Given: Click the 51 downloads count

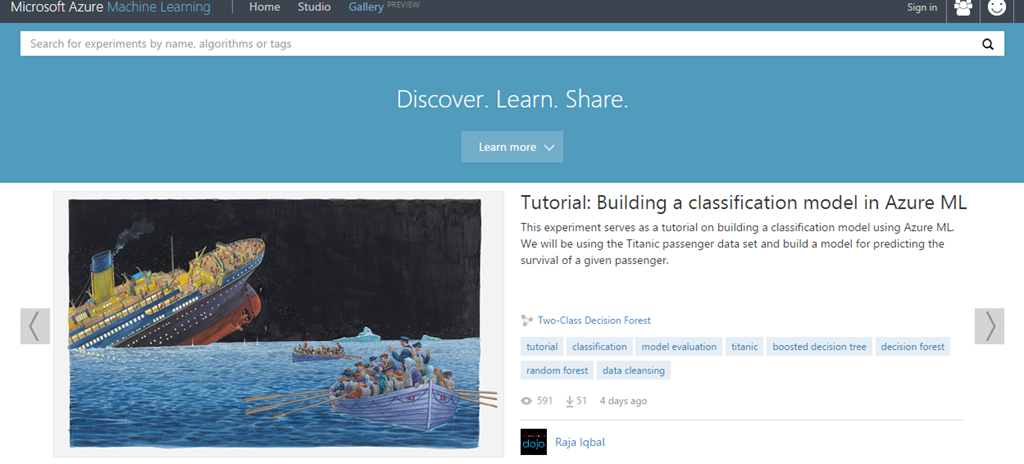Looking at the screenshot, I should click(x=581, y=401).
